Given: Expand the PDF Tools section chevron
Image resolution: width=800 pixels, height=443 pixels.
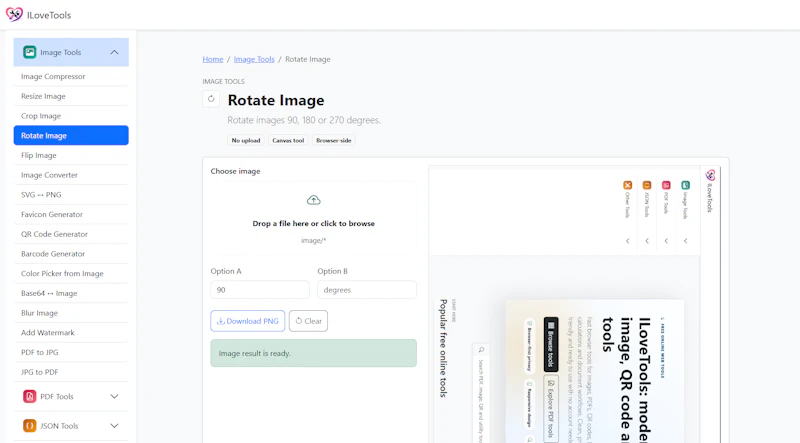Looking at the screenshot, I should point(114,396).
